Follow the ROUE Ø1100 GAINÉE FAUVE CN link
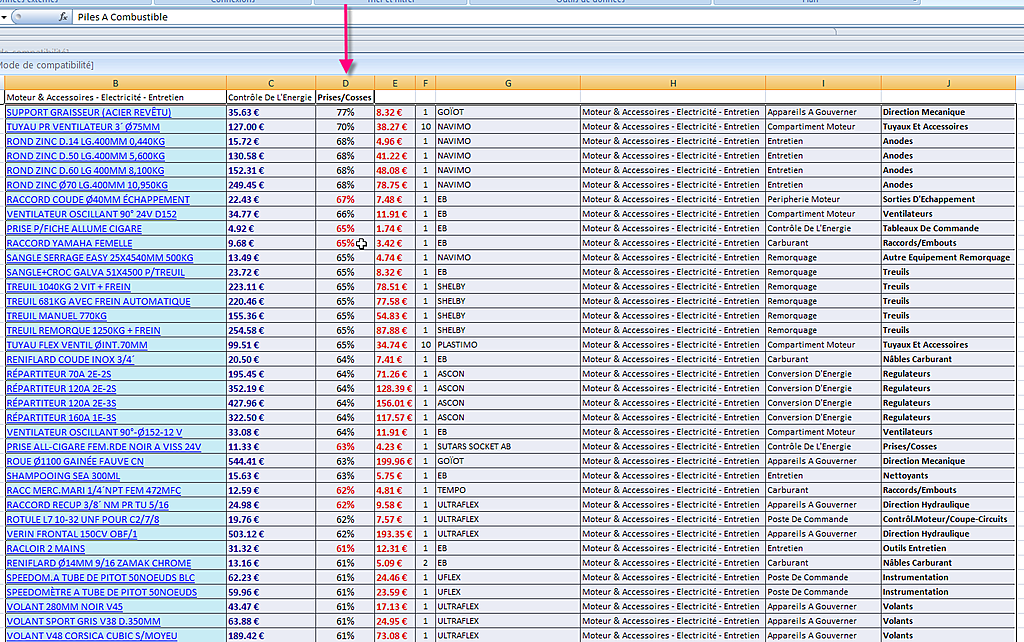 click(75, 461)
